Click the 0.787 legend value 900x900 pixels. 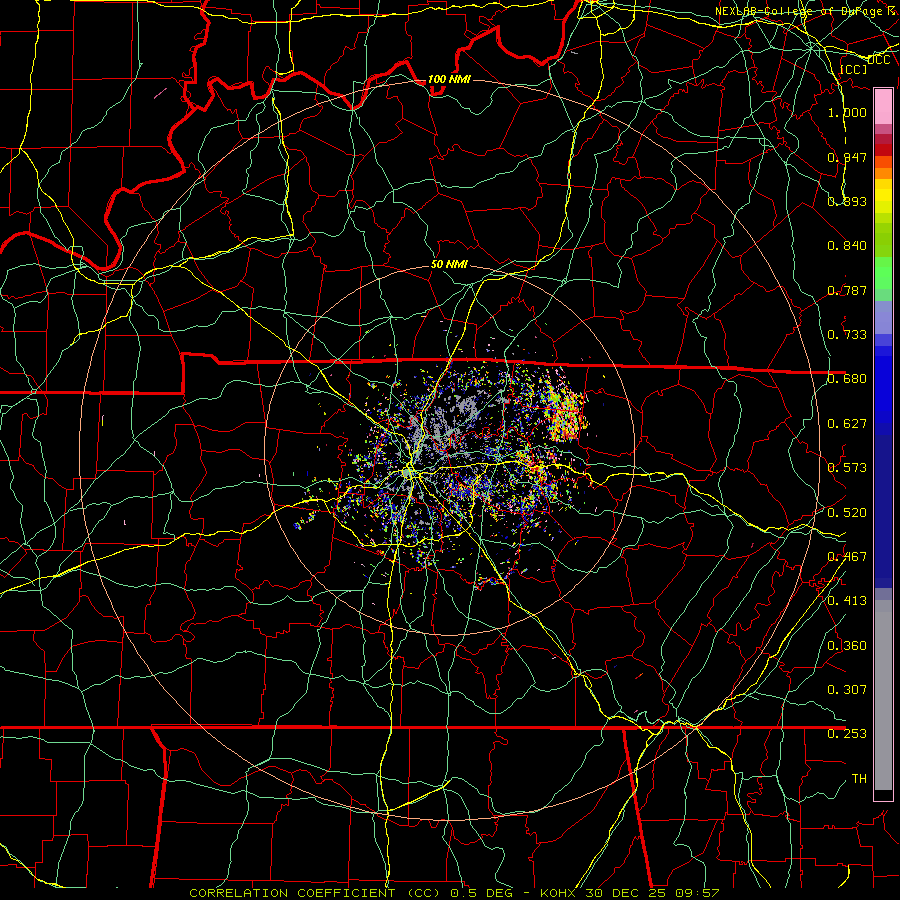pos(847,290)
